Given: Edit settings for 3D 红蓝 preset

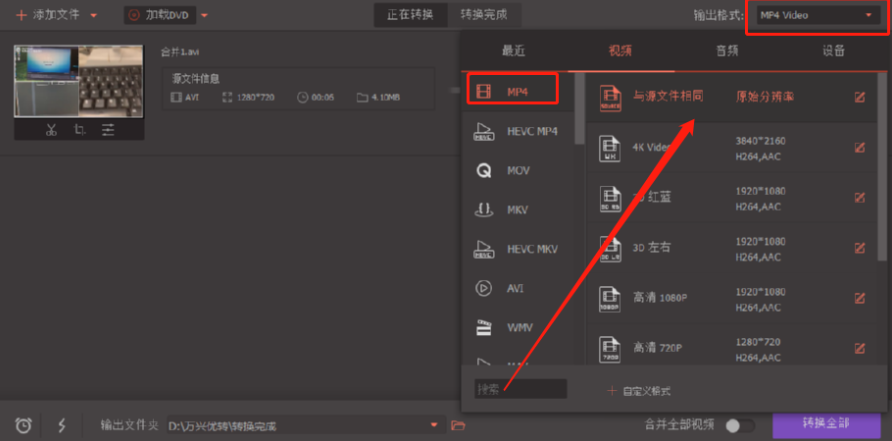Looking at the screenshot, I should click(x=860, y=197).
